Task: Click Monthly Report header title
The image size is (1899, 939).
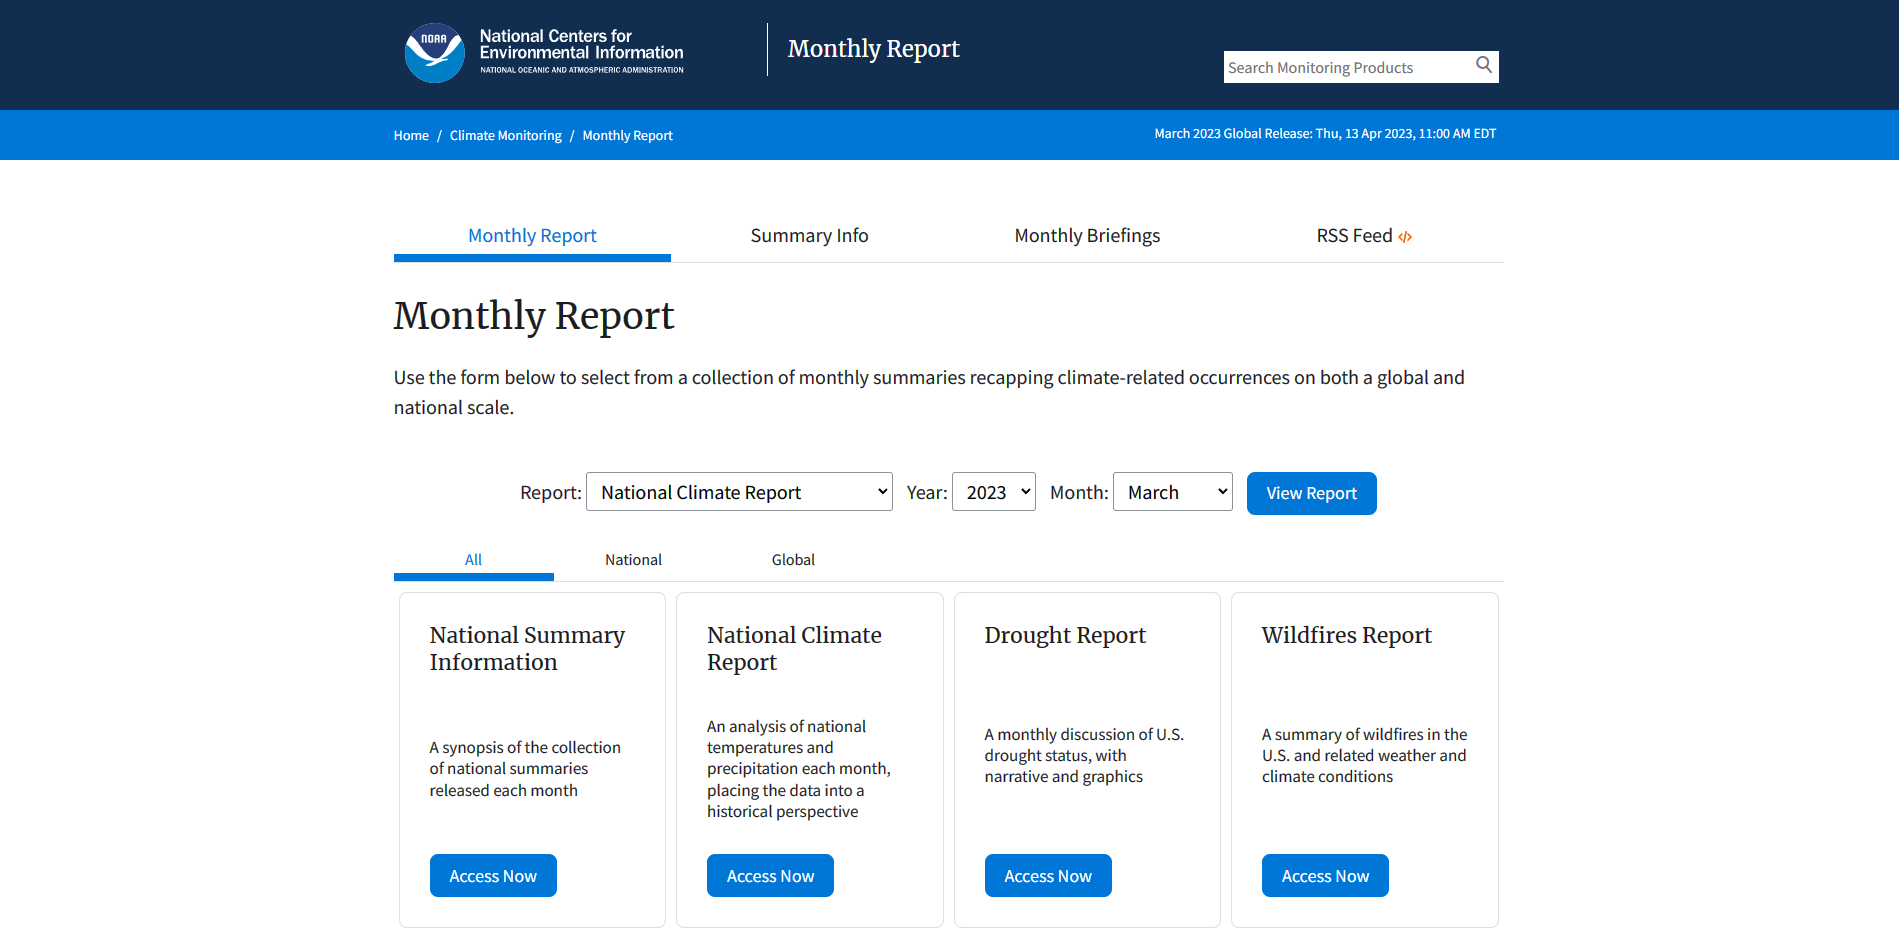Action: pyautogui.click(x=873, y=49)
